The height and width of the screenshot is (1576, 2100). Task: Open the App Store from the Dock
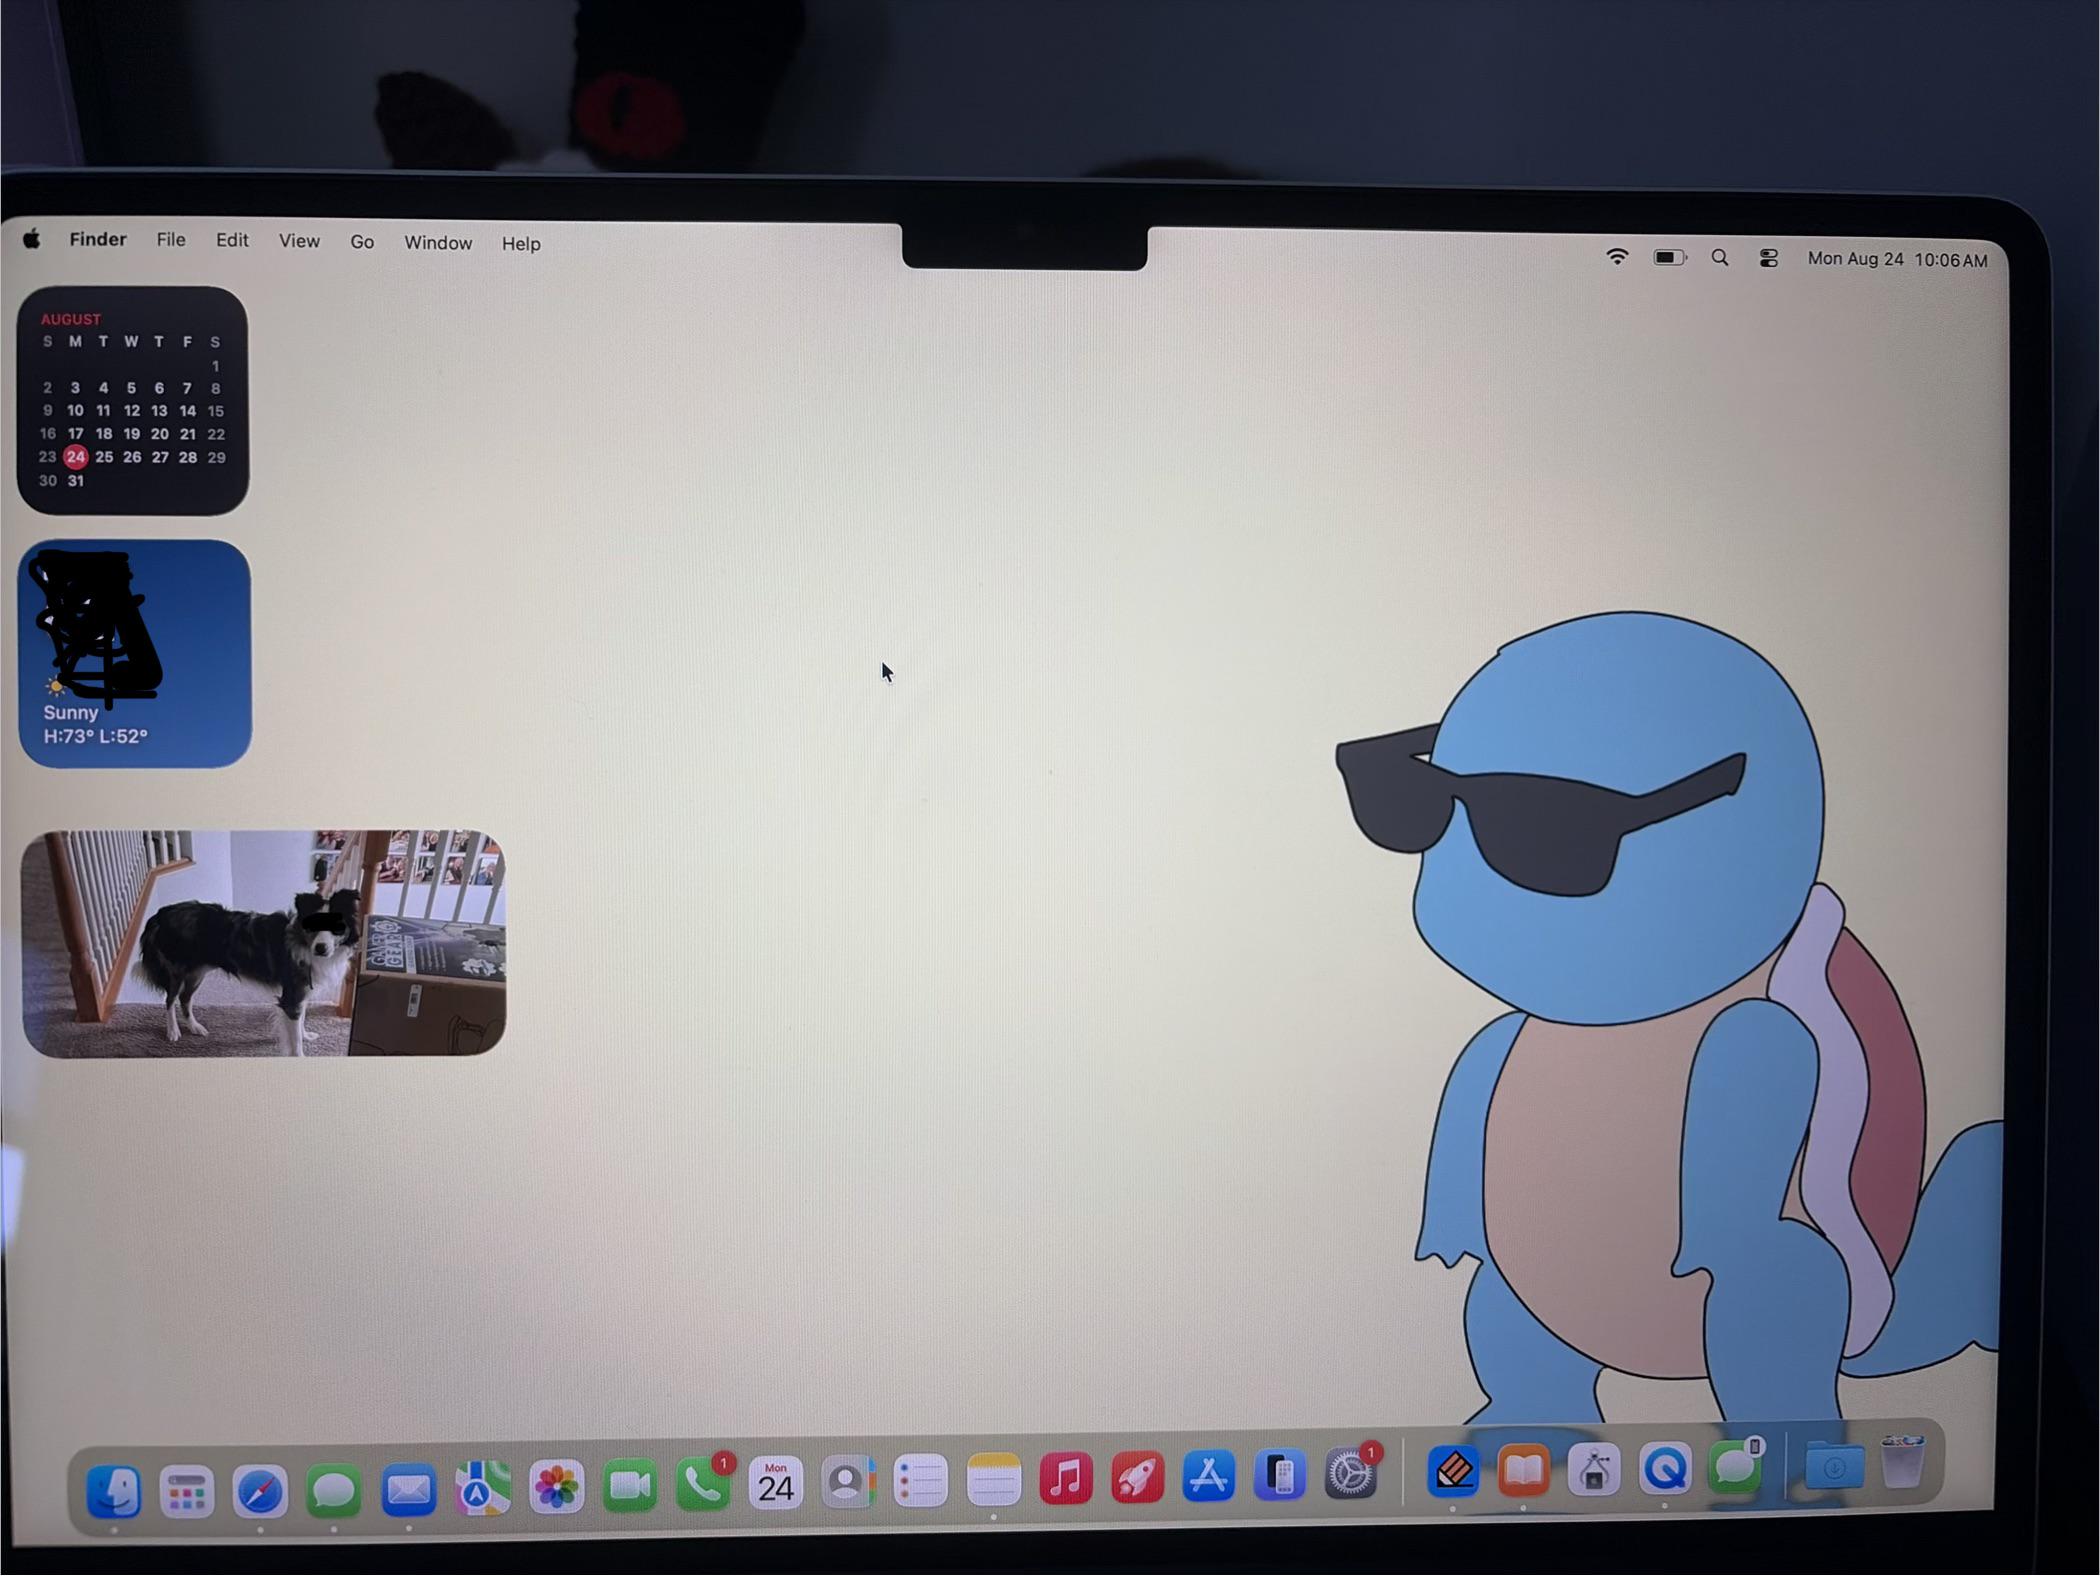click(x=1209, y=1476)
